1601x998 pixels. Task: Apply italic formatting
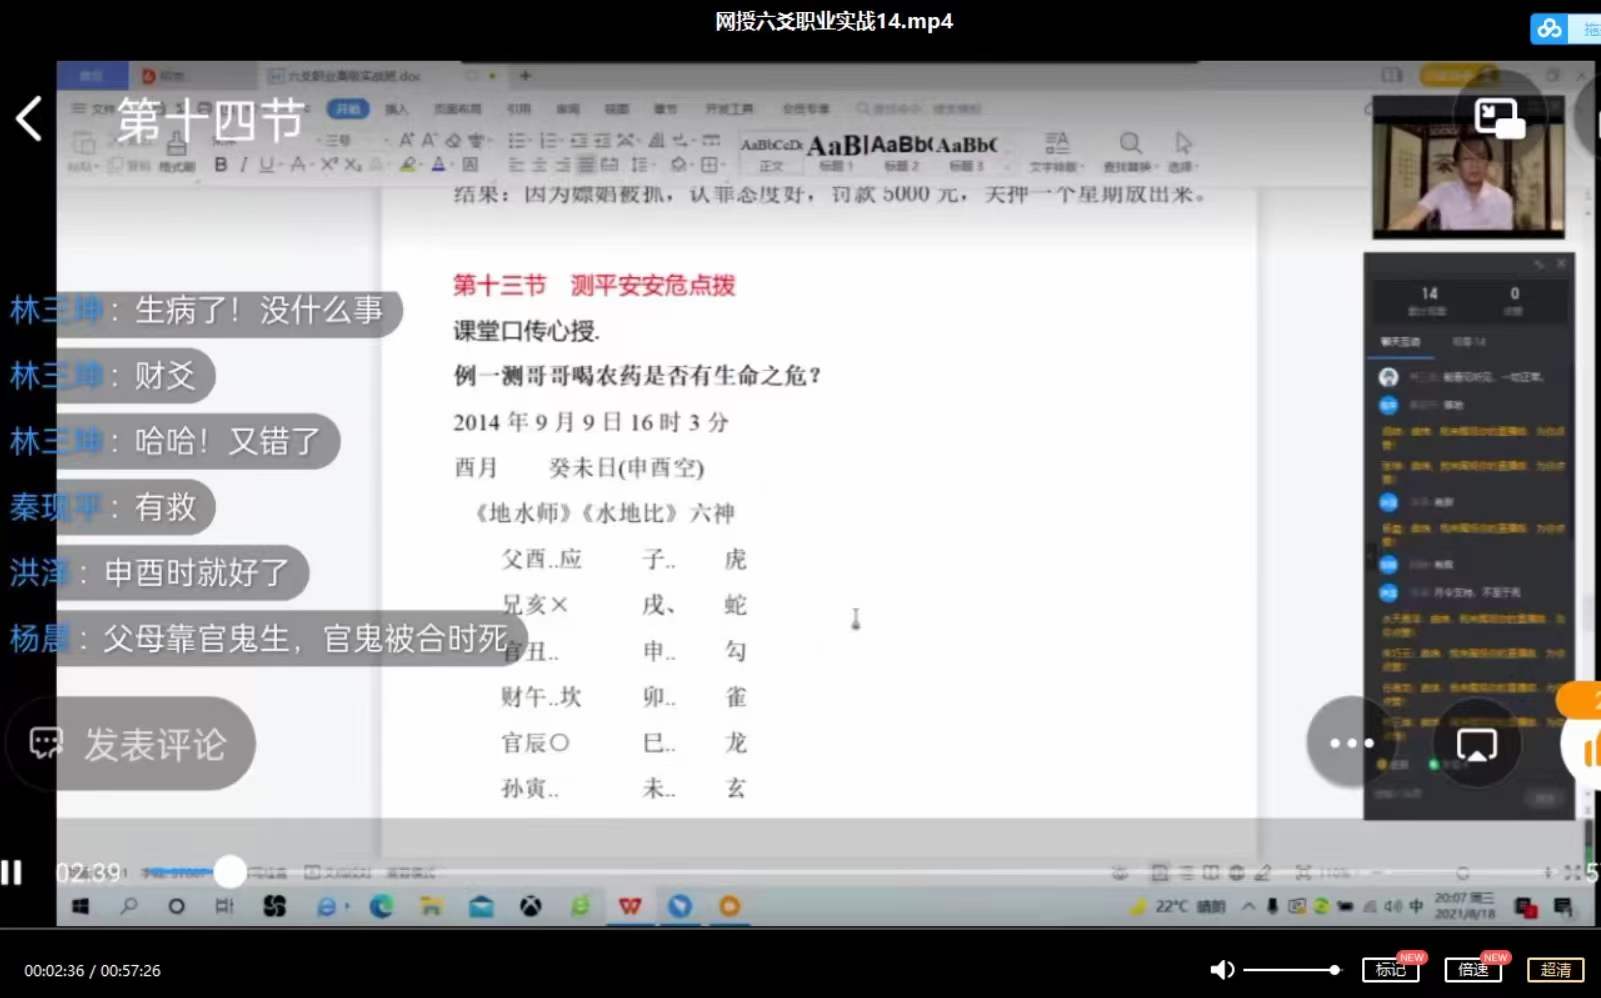pos(245,165)
